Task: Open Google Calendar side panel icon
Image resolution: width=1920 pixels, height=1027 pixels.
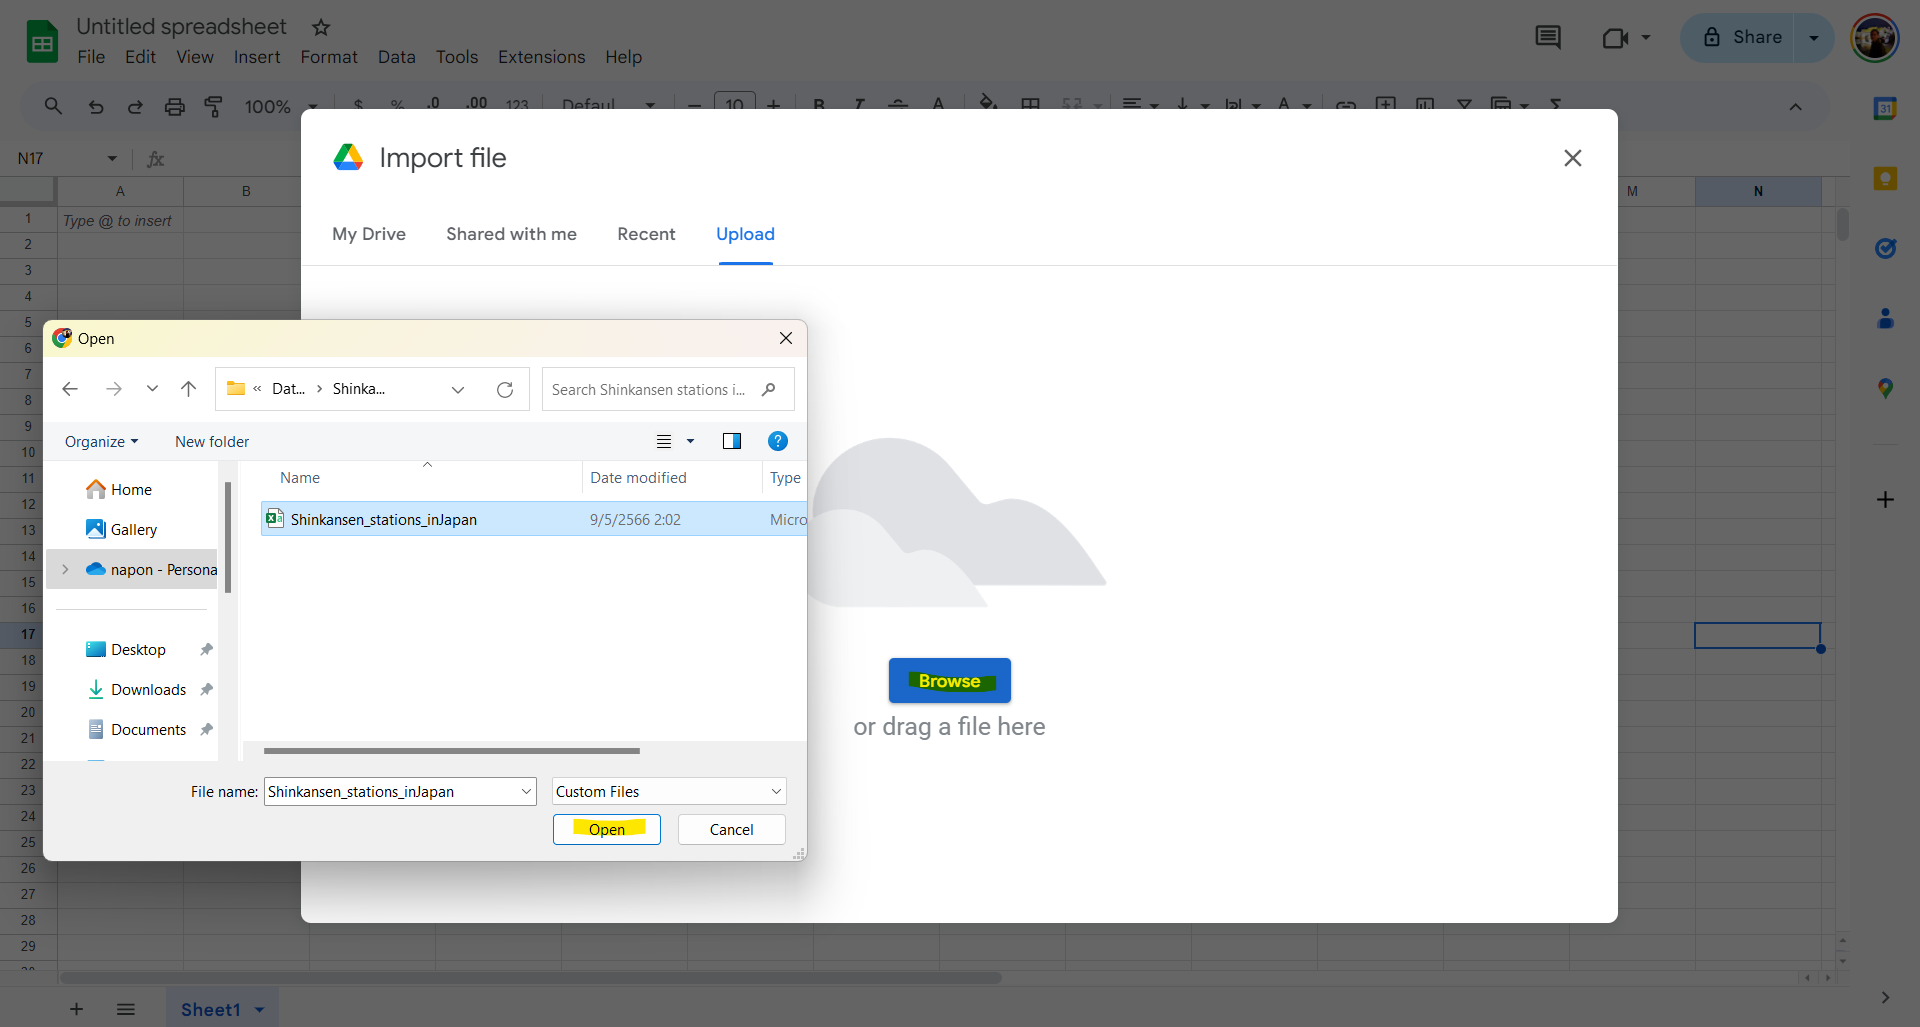Action: (x=1885, y=109)
